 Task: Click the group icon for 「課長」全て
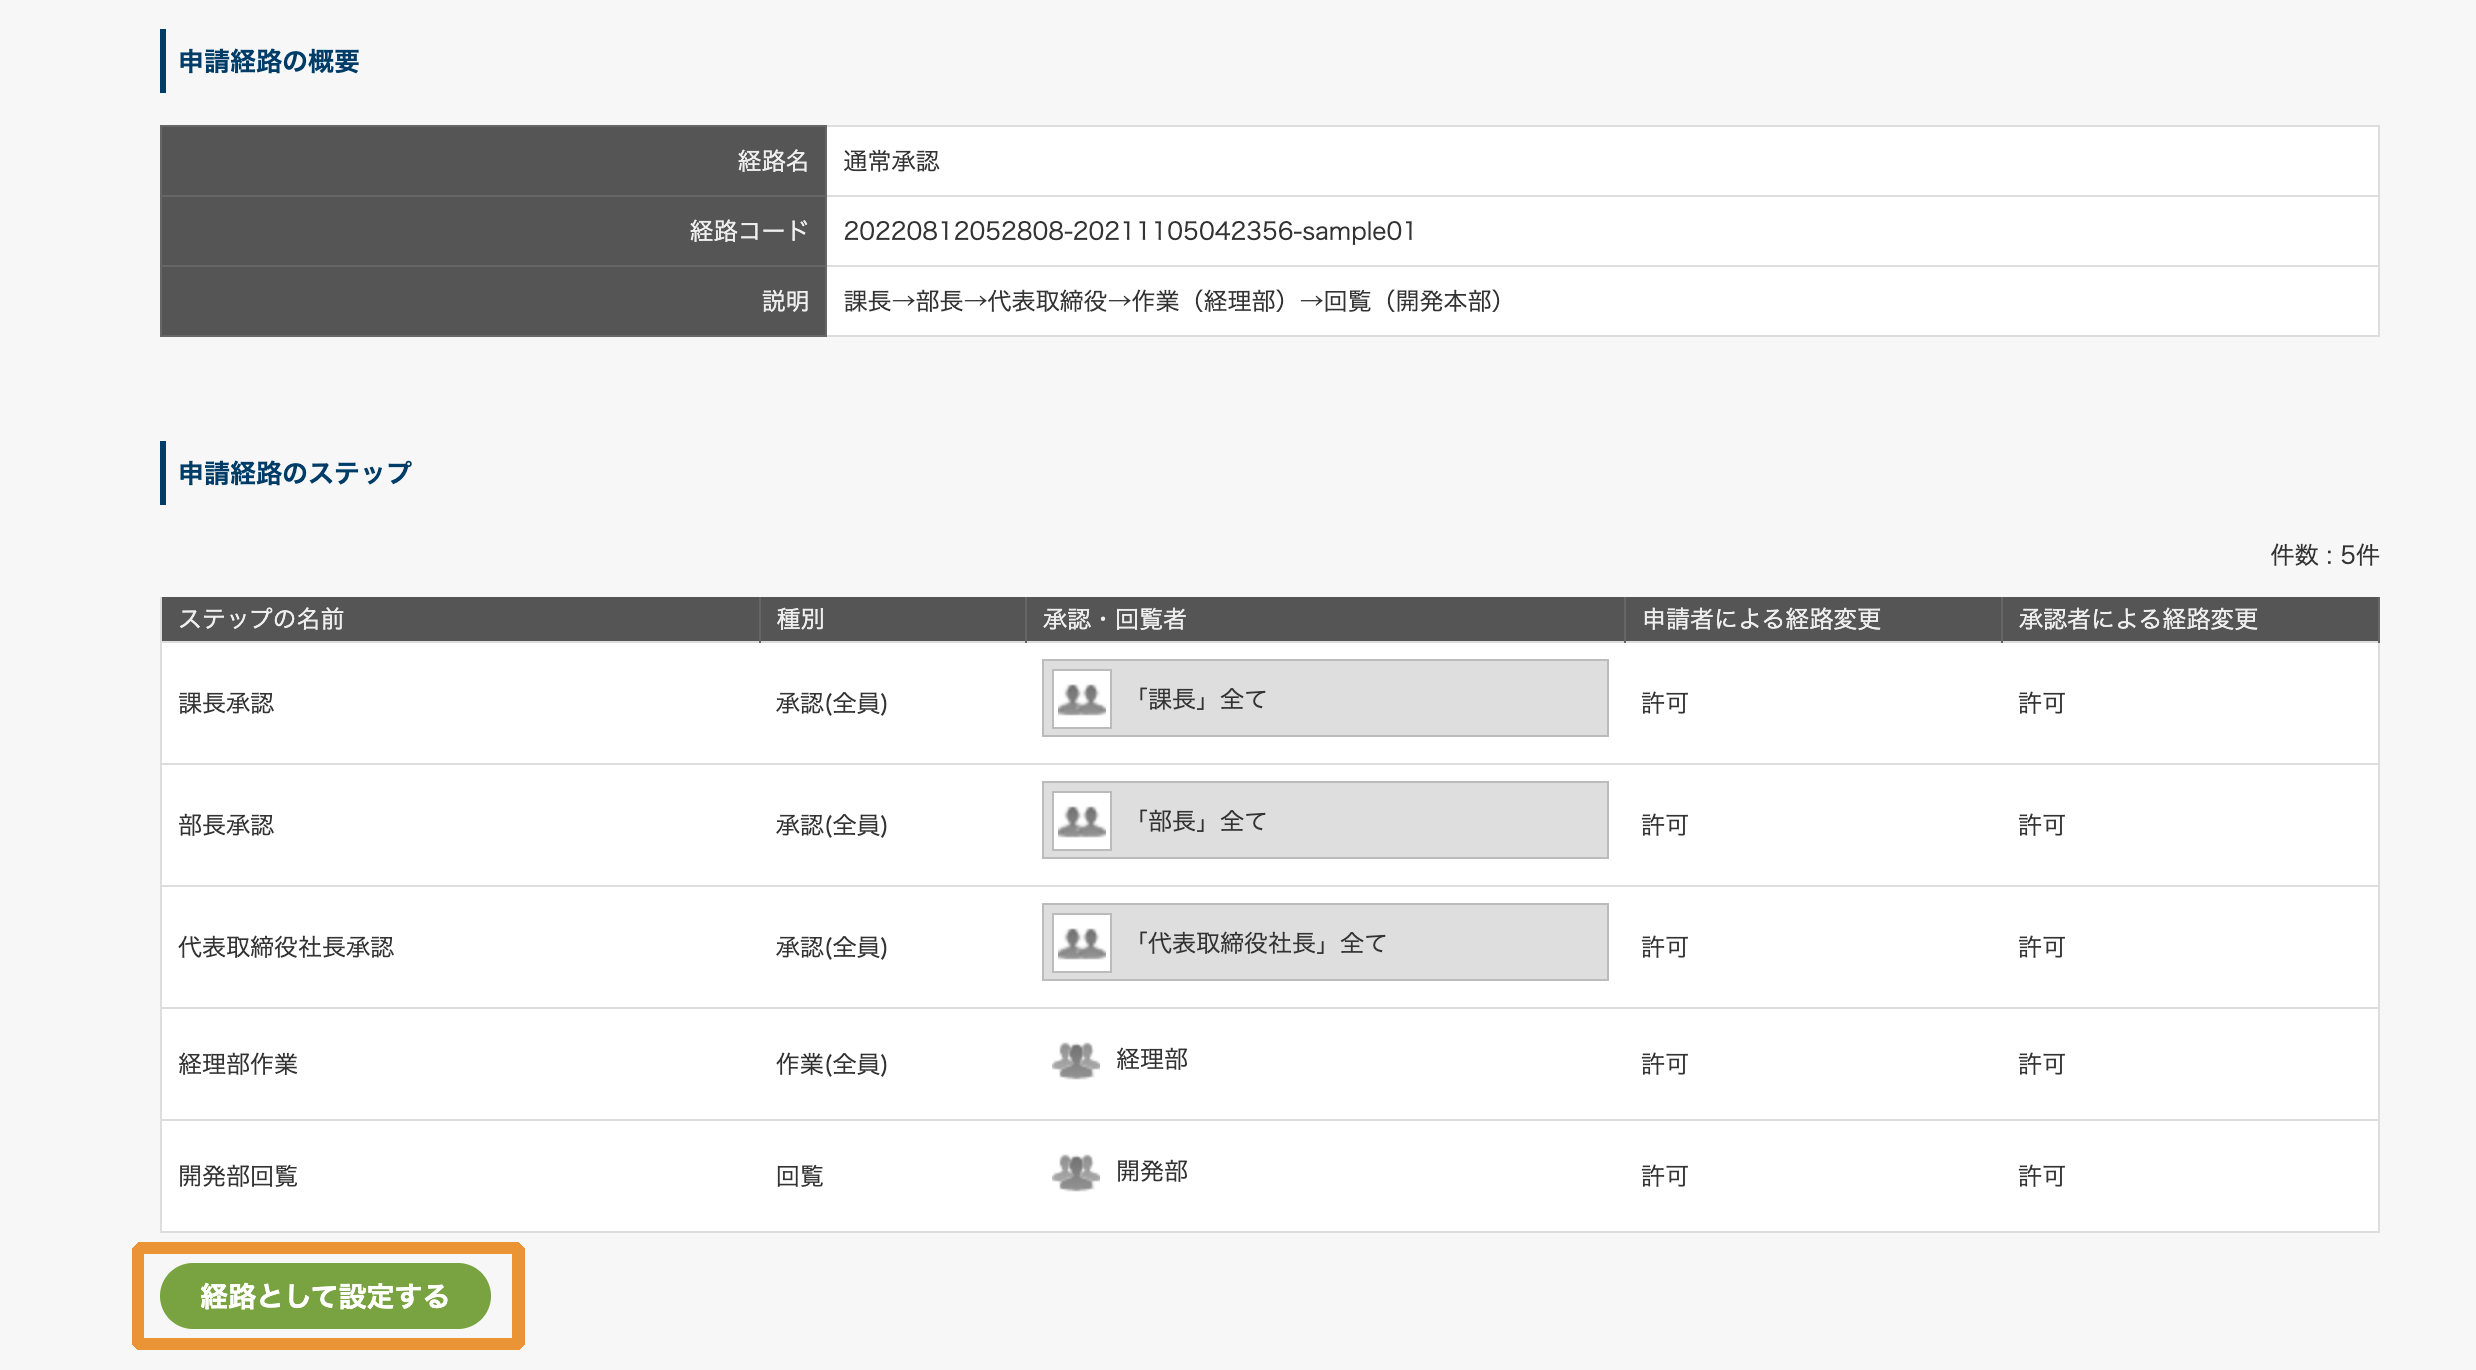pyautogui.click(x=1082, y=699)
